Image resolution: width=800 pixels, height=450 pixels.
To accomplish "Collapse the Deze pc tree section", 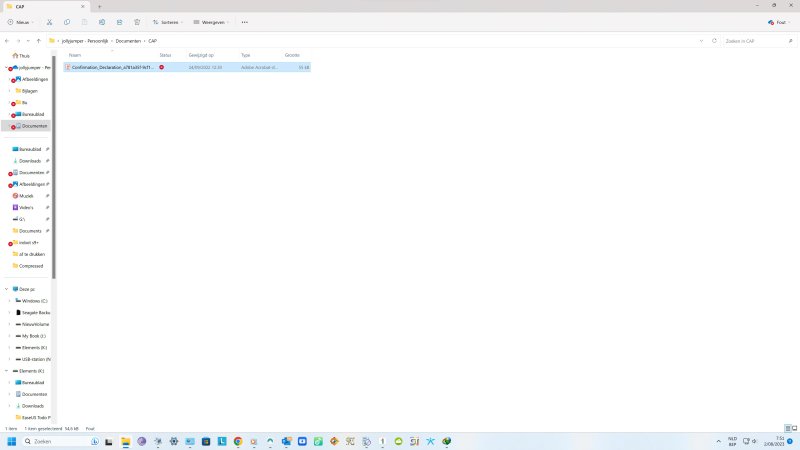I will [x=6, y=289].
